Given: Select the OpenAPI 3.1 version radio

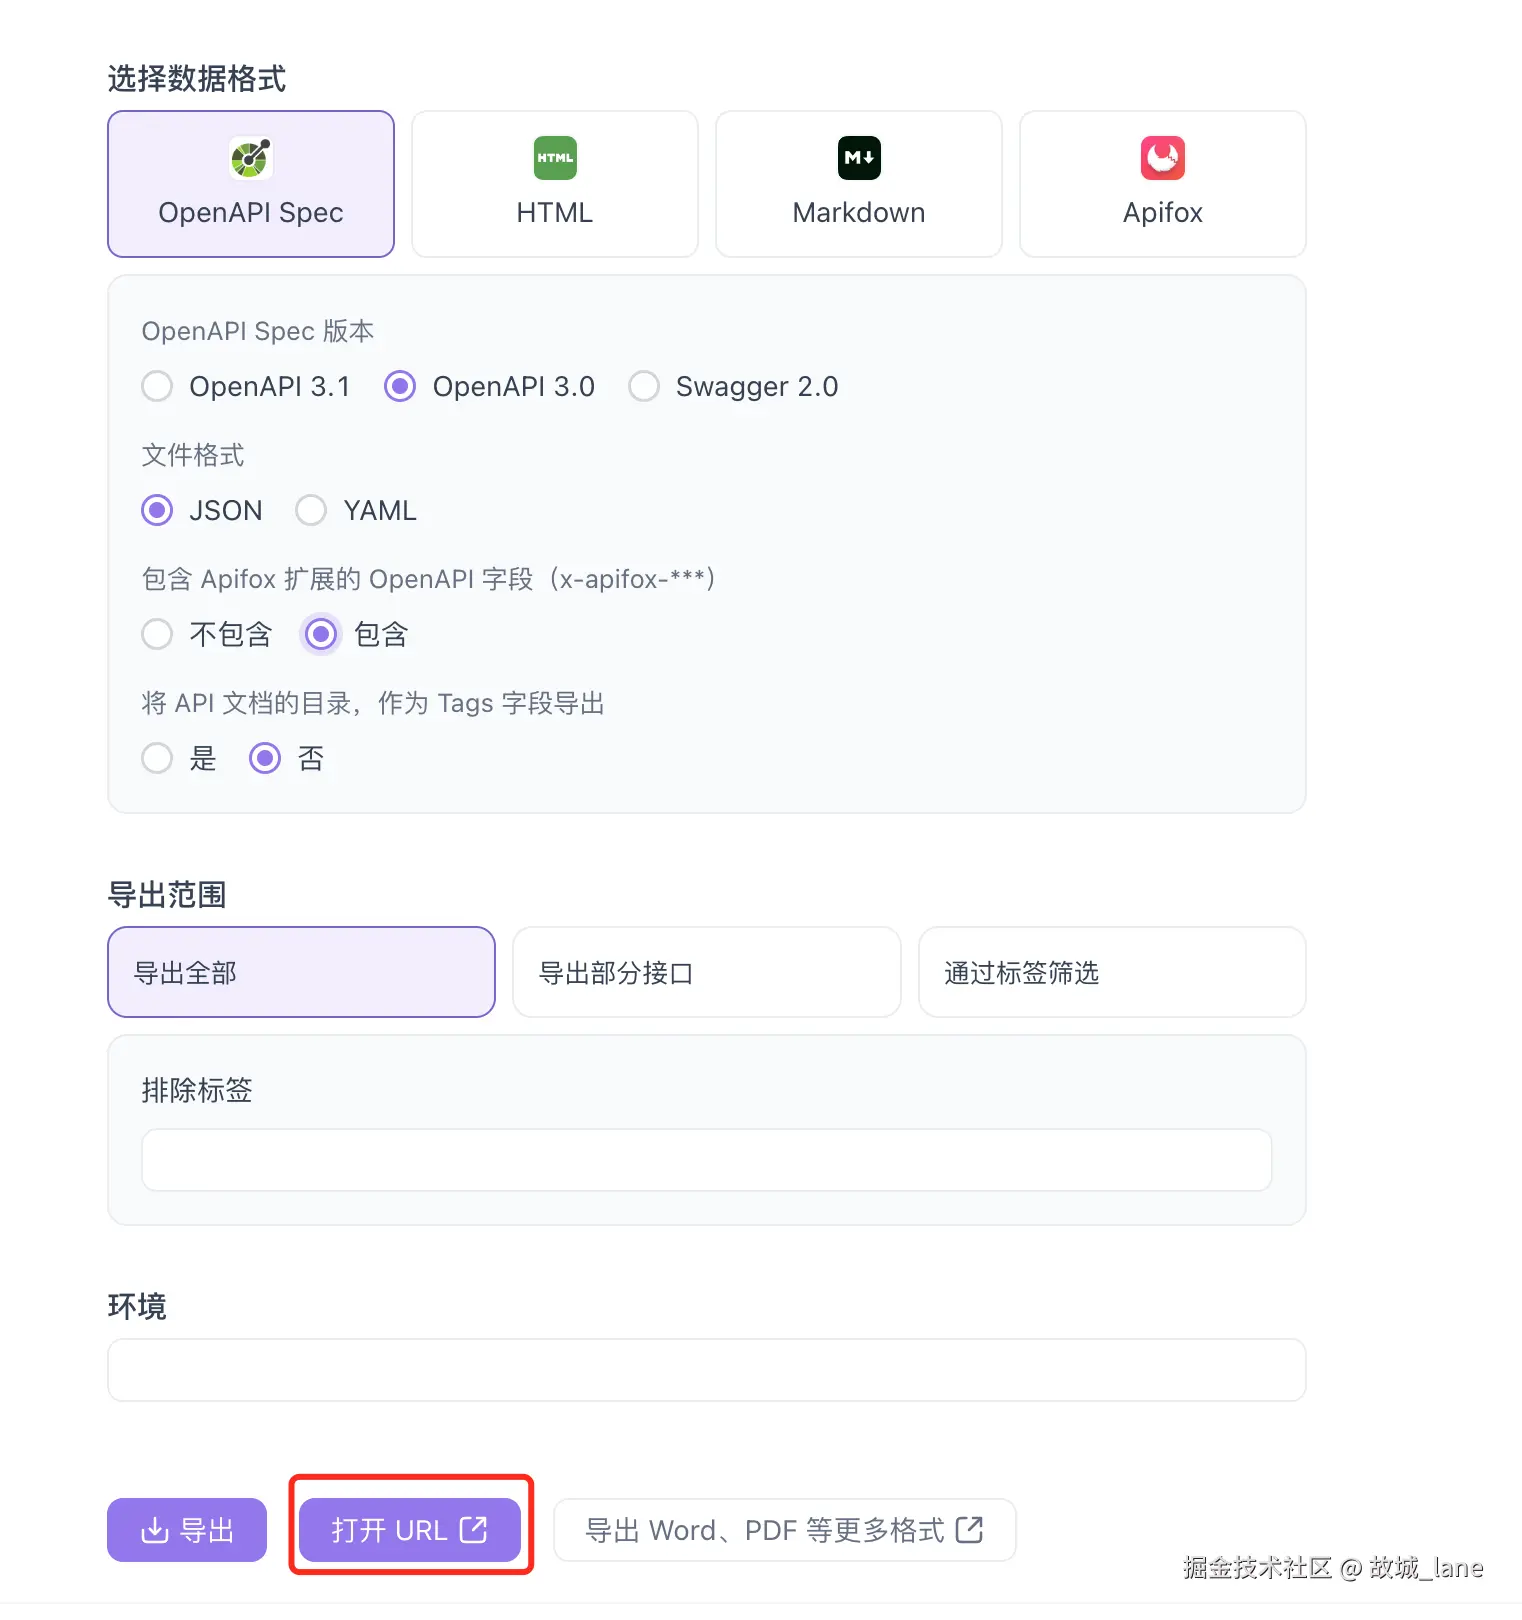Looking at the screenshot, I should (x=157, y=386).
